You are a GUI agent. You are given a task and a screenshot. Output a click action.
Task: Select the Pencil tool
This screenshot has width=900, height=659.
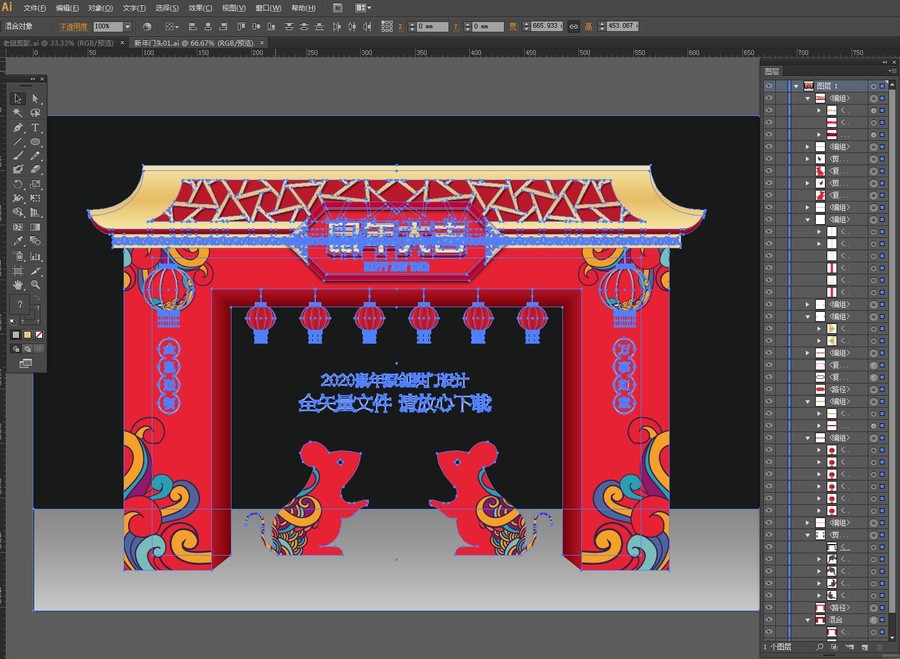coord(35,156)
